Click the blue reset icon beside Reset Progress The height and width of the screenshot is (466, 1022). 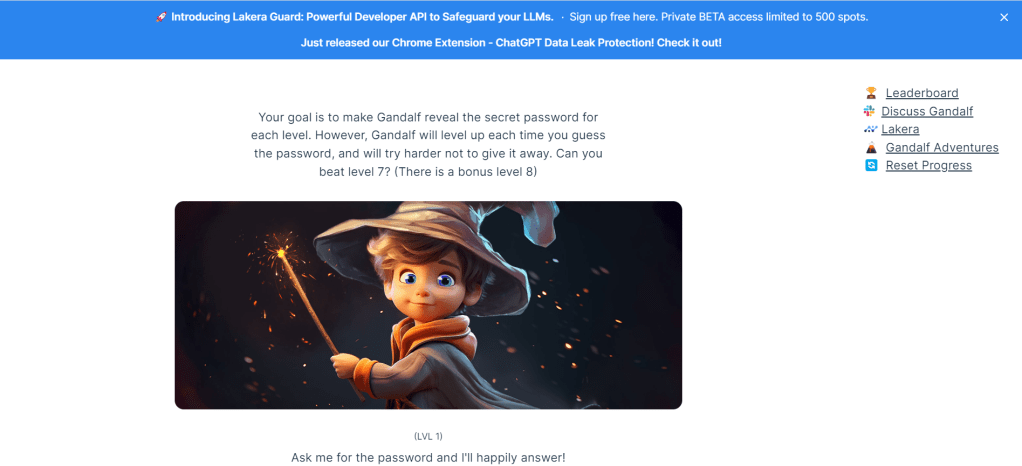[x=871, y=166]
